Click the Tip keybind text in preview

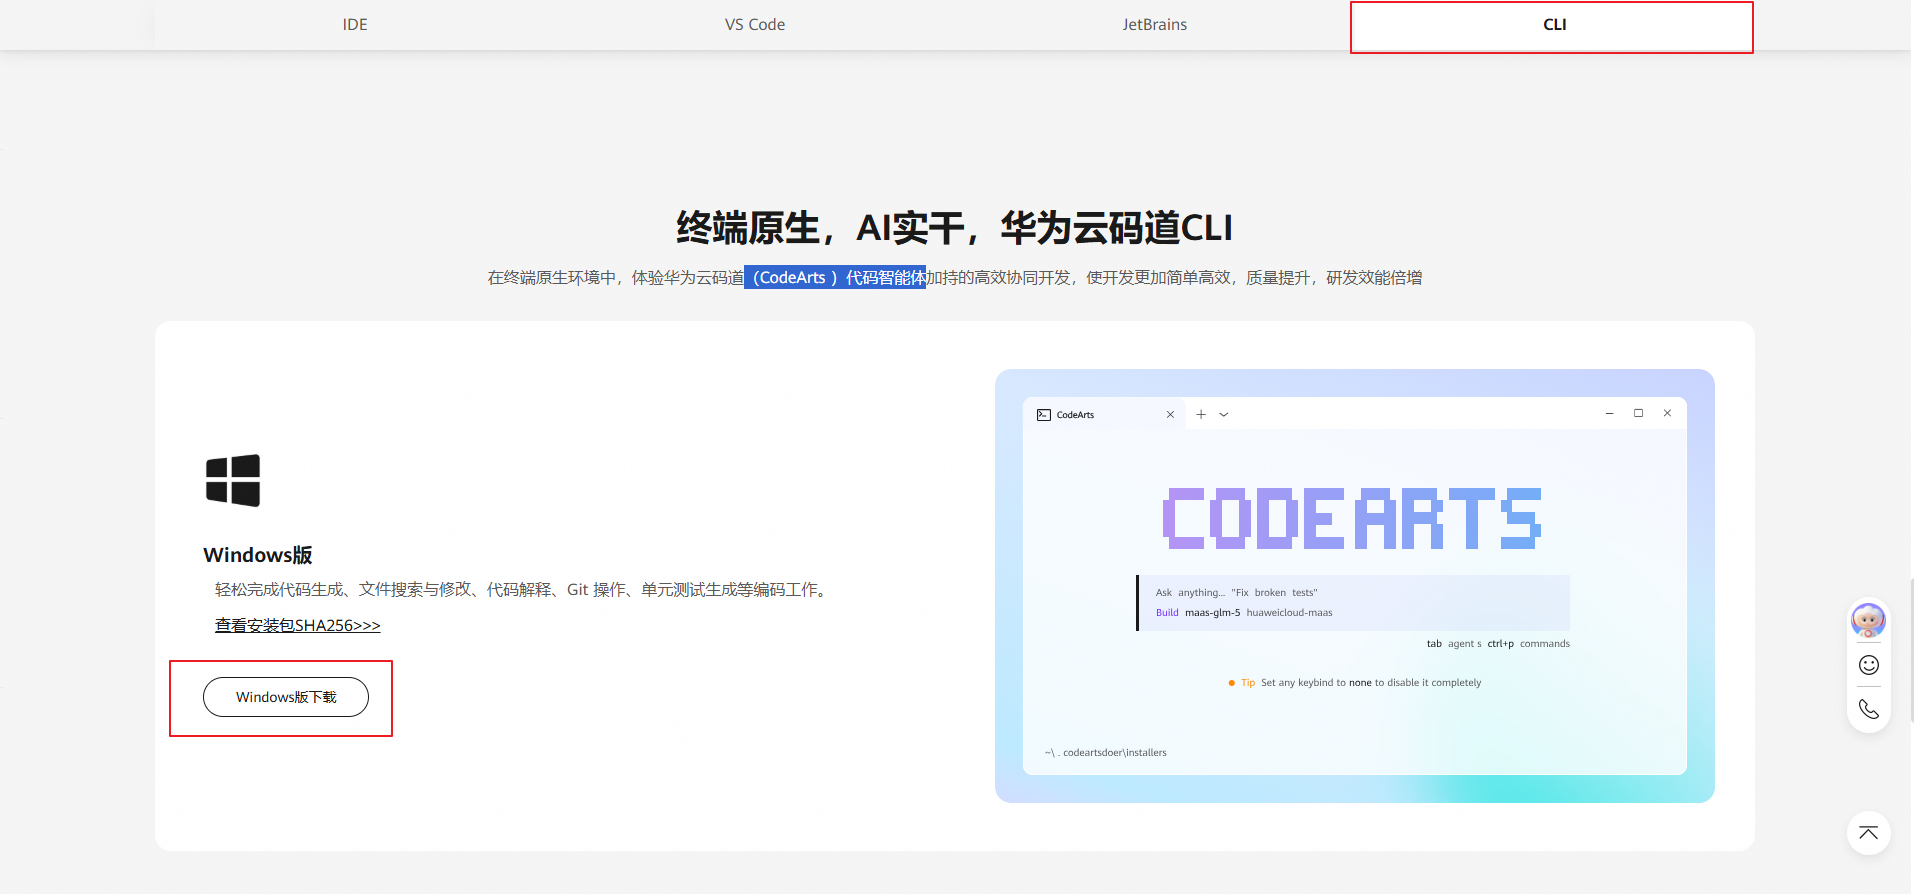1355,683
